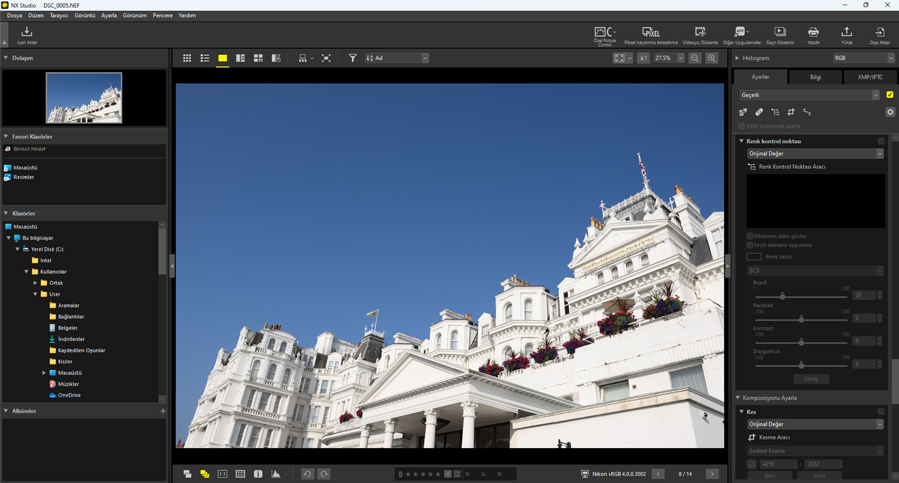Toggle the Kes section checkbox

tap(880, 411)
